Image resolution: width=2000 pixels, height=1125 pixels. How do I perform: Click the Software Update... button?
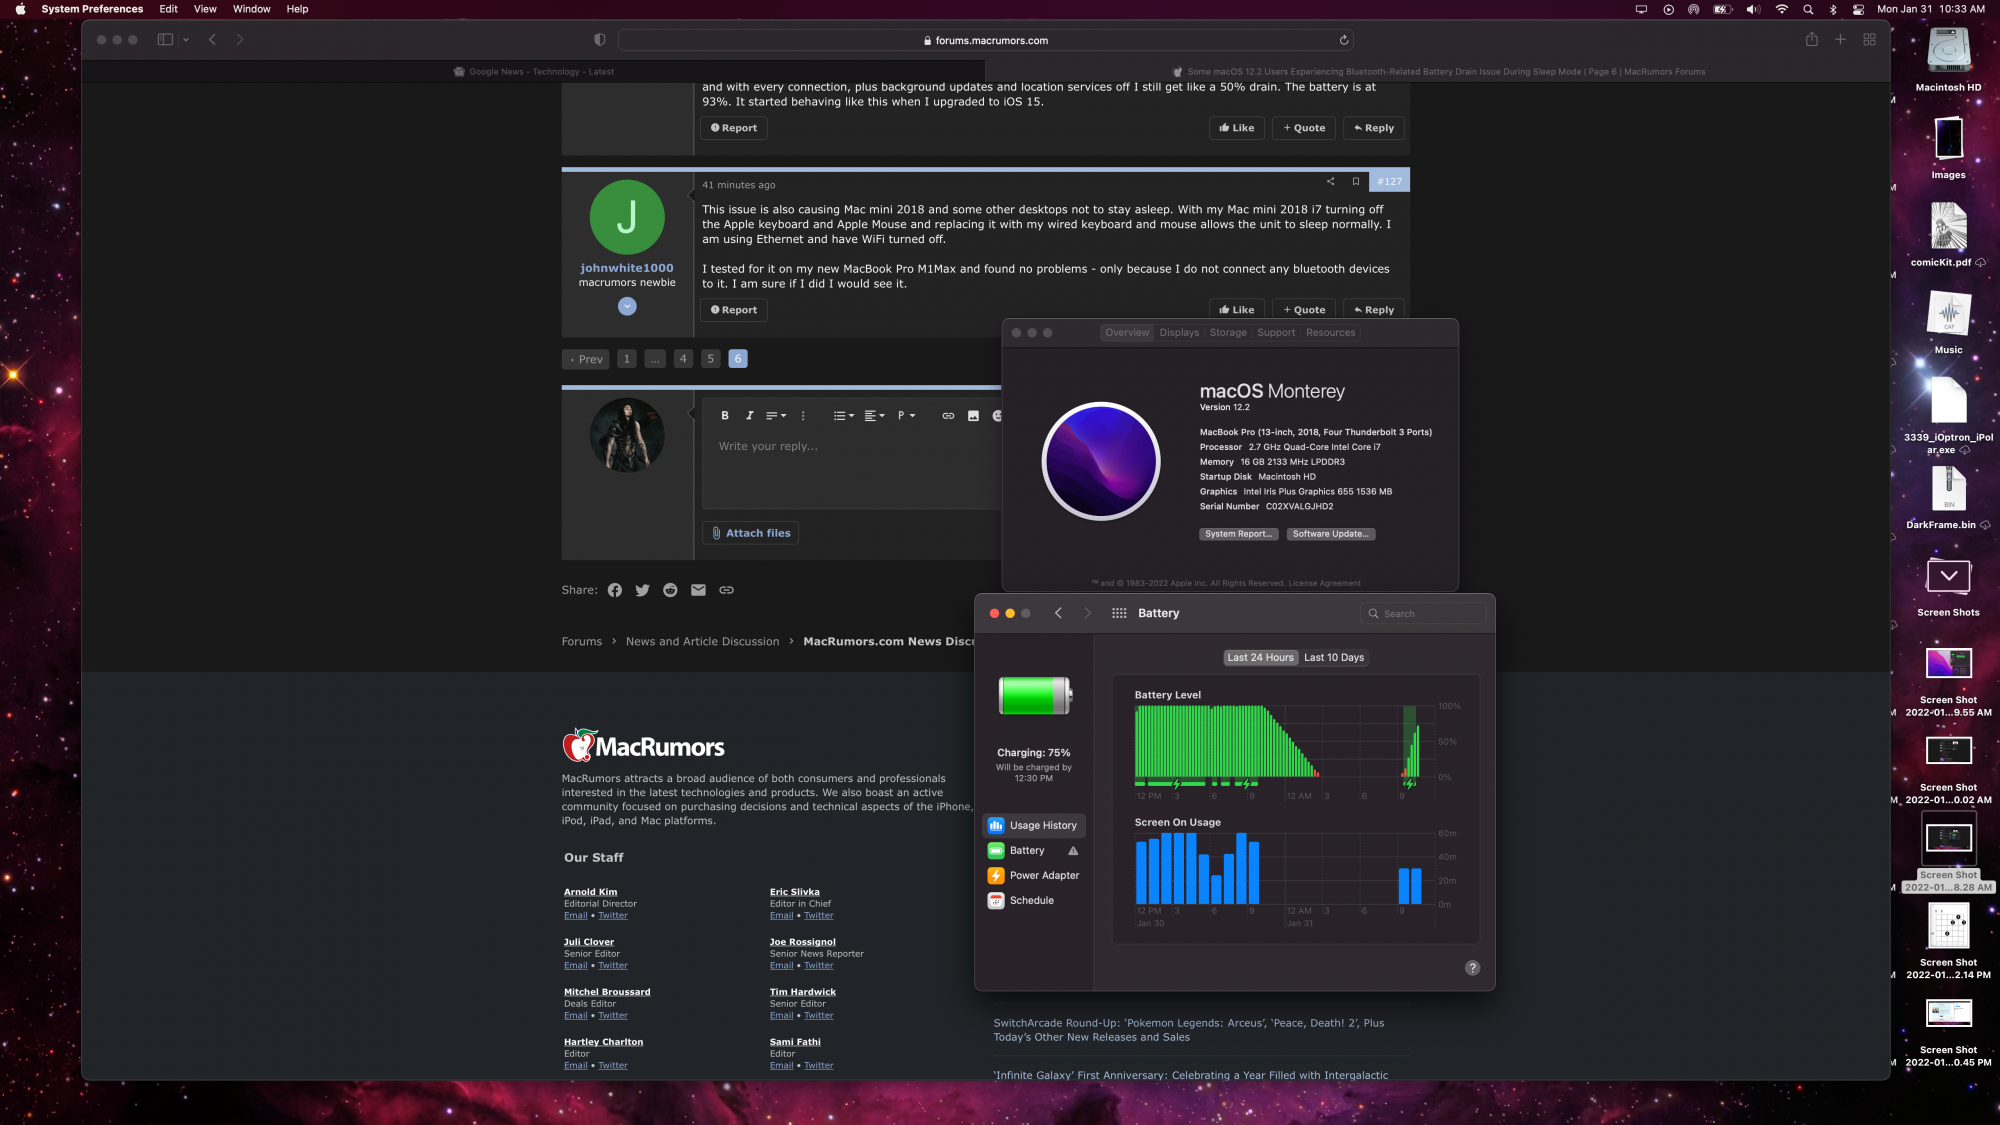pyautogui.click(x=1330, y=534)
